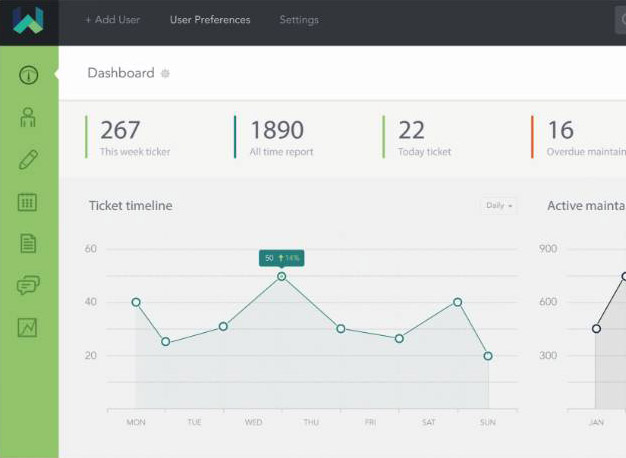Open the documents sidebar icon
The width and height of the screenshot is (626, 458).
click(x=28, y=243)
